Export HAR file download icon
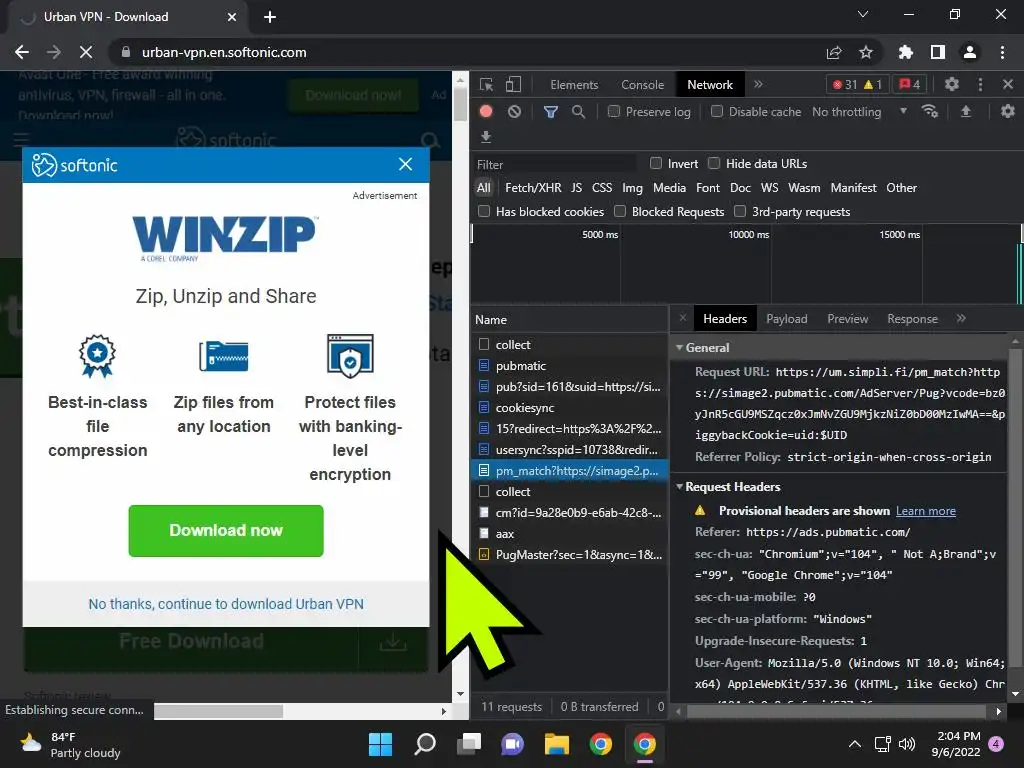The width and height of the screenshot is (1024, 768). point(486,136)
